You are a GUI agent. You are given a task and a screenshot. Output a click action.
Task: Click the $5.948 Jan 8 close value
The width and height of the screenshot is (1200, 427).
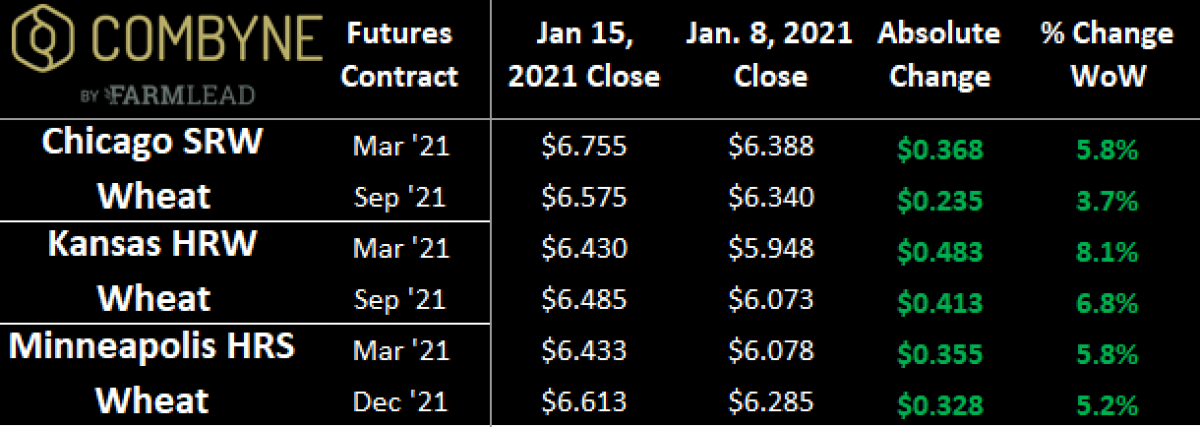click(x=771, y=248)
